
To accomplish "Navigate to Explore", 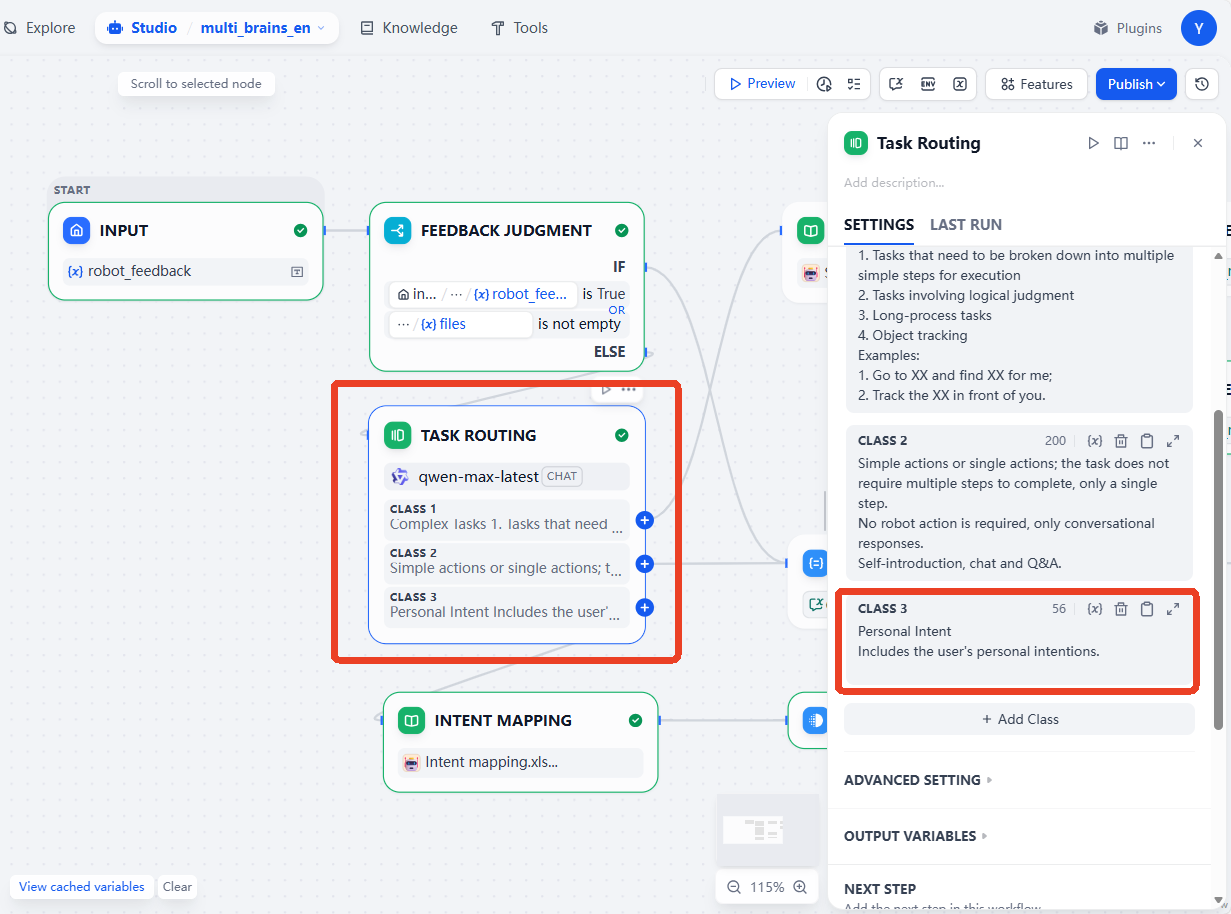I will 40,28.
